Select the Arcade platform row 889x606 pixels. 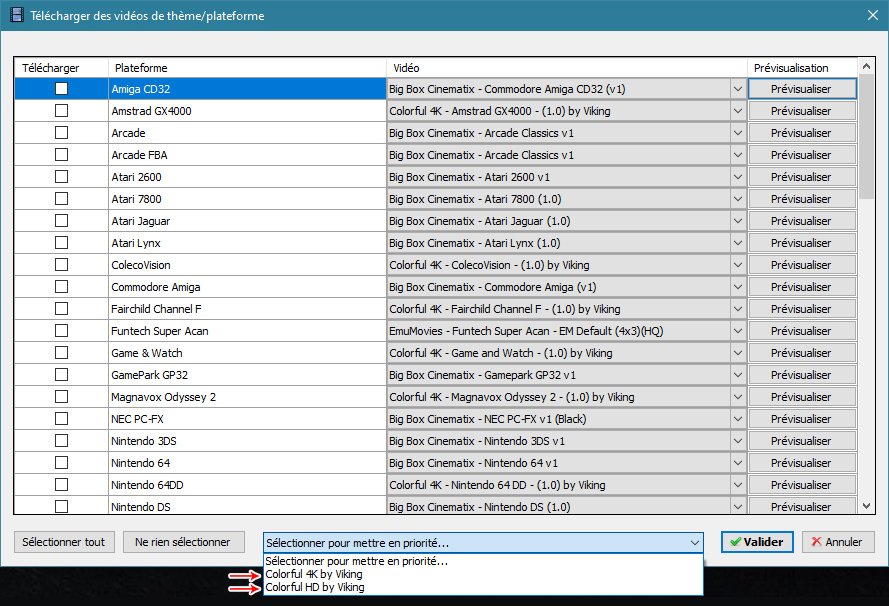(247, 133)
